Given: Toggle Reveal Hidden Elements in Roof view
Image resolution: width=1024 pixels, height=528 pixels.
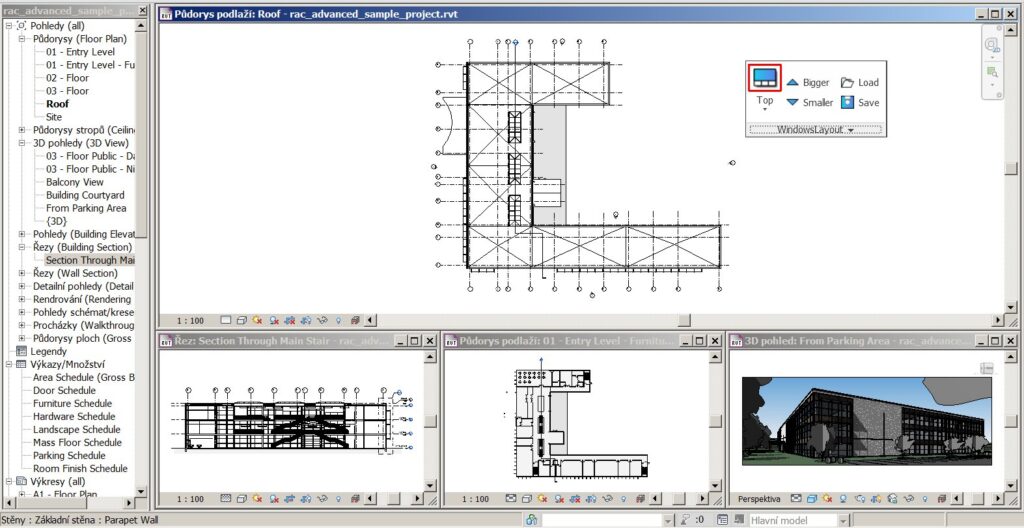Looking at the screenshot, I should point(338,320).
